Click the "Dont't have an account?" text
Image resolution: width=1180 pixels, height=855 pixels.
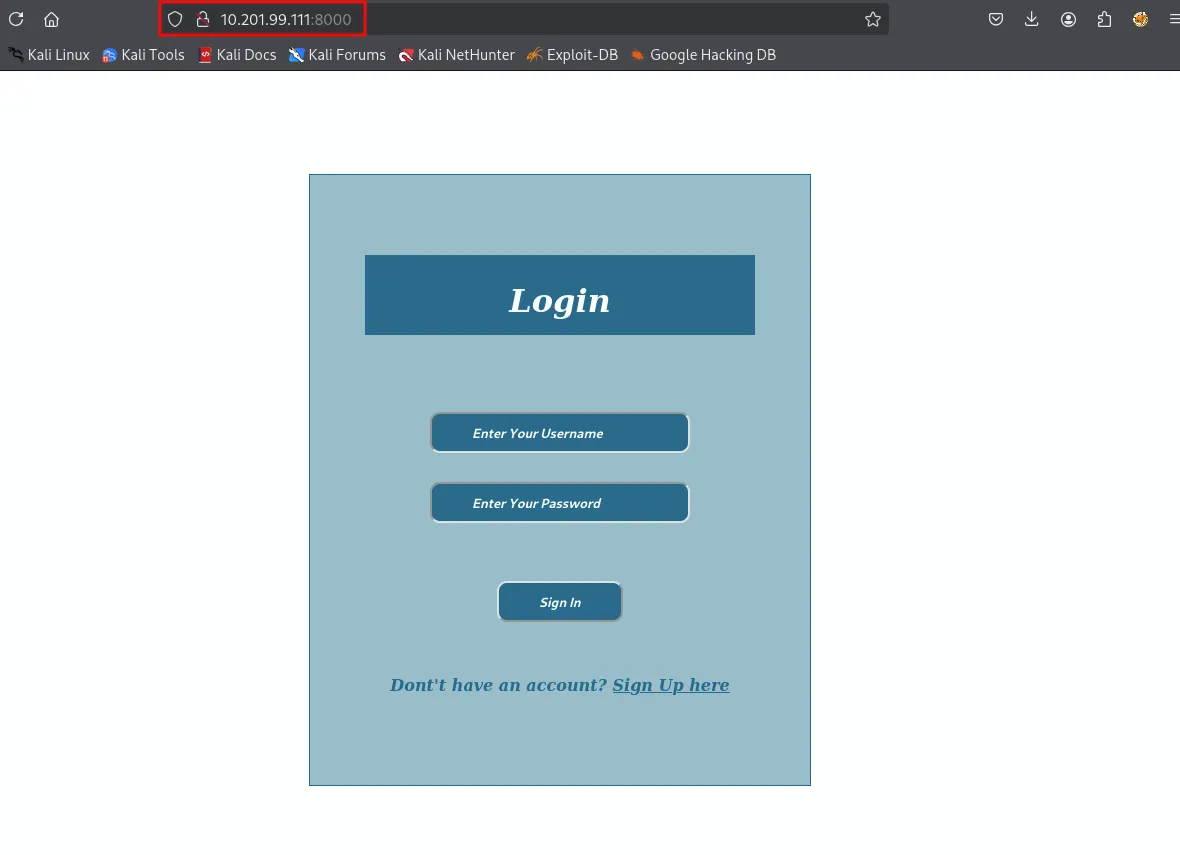(498, 685)
